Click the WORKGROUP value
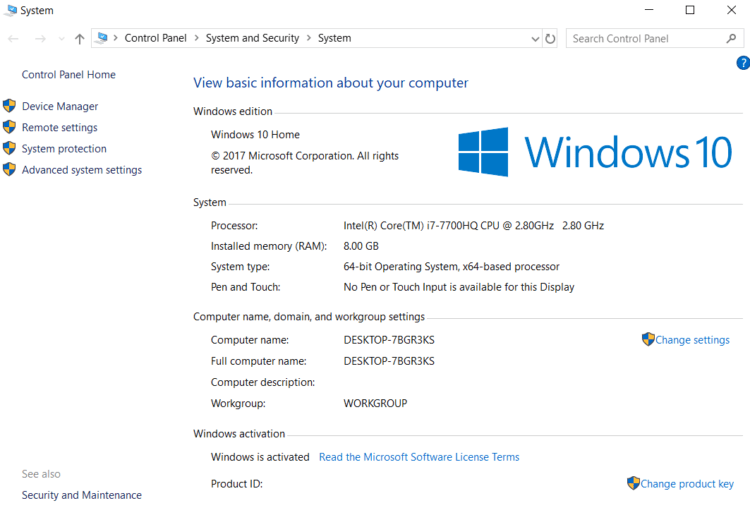This screenshot has height=515, width=750. point(375,403)
